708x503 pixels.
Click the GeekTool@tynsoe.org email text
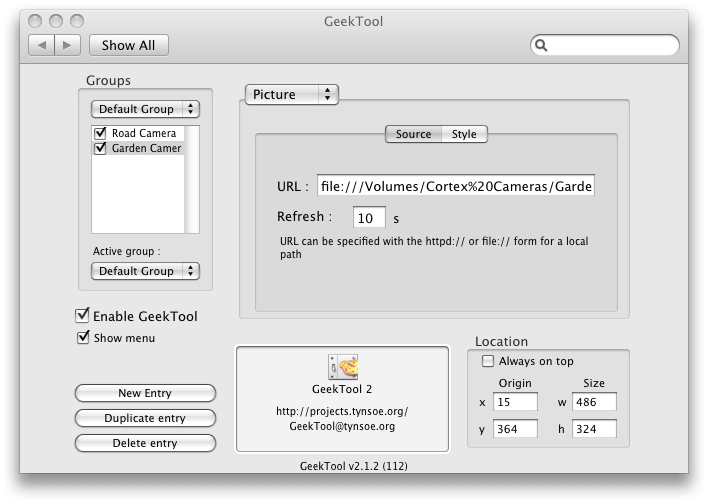click(342, 426)
